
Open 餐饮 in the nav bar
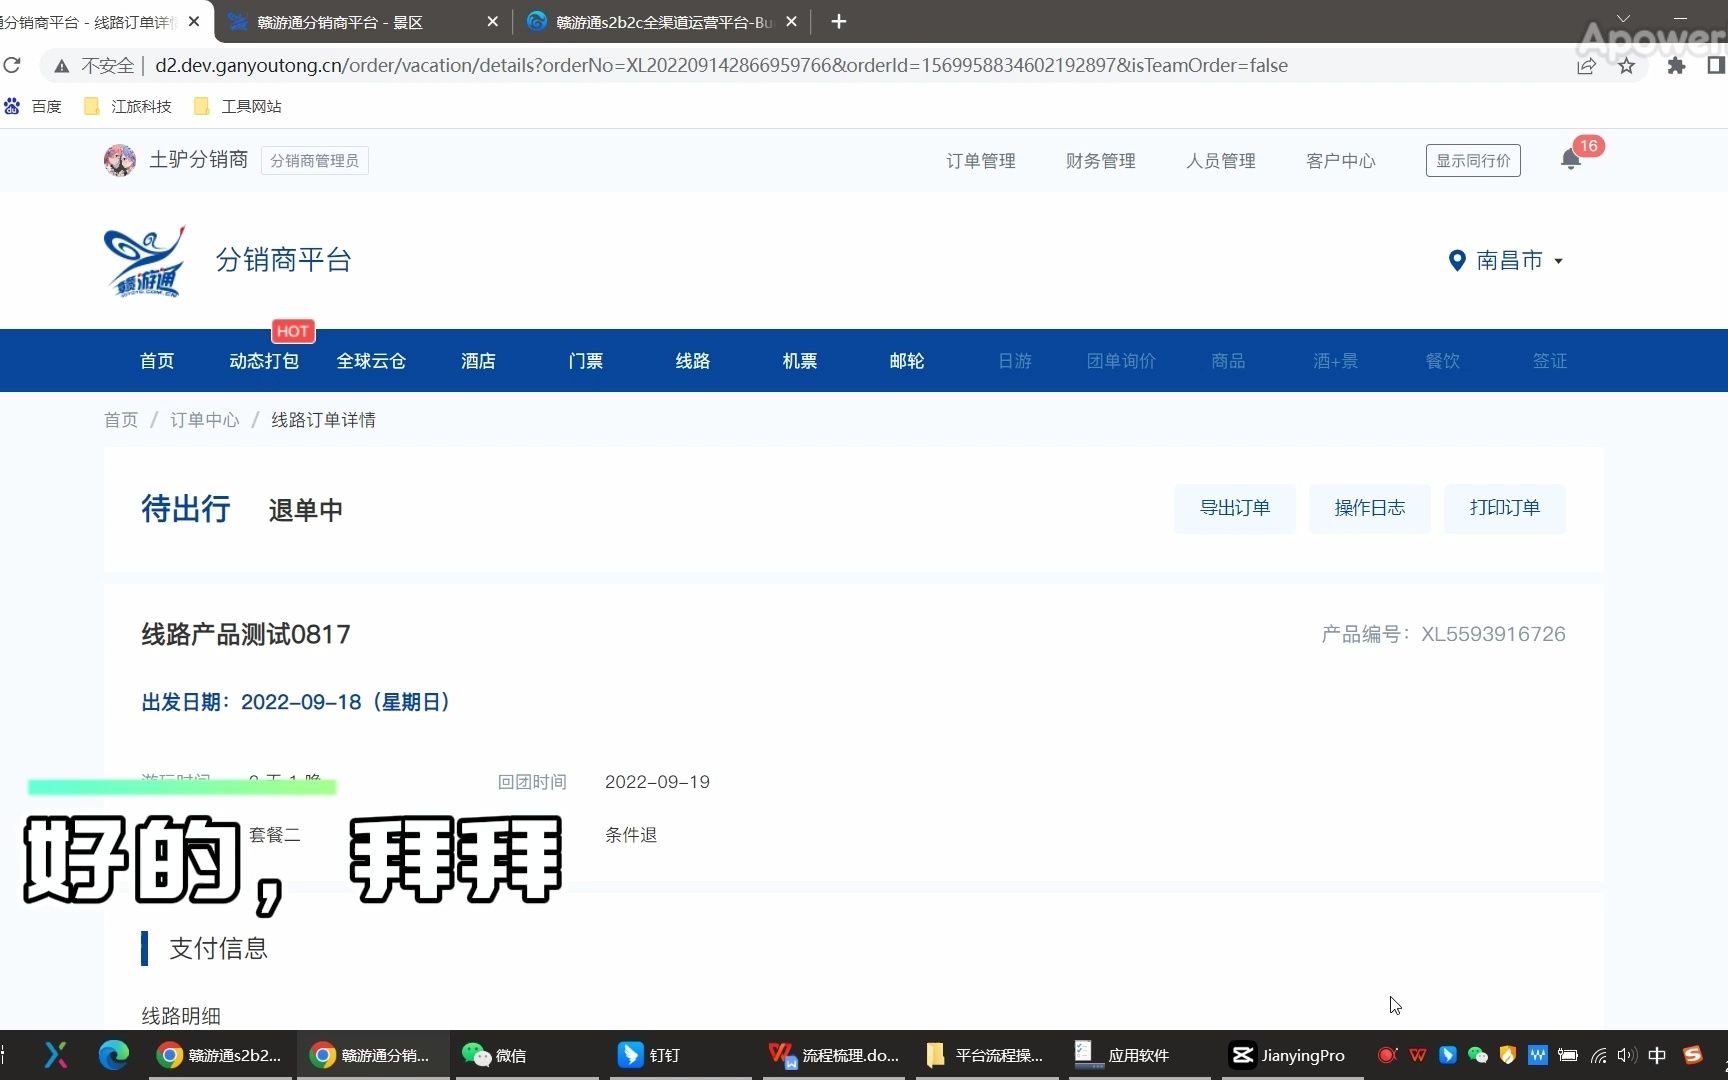click(x=1442, y=361)
